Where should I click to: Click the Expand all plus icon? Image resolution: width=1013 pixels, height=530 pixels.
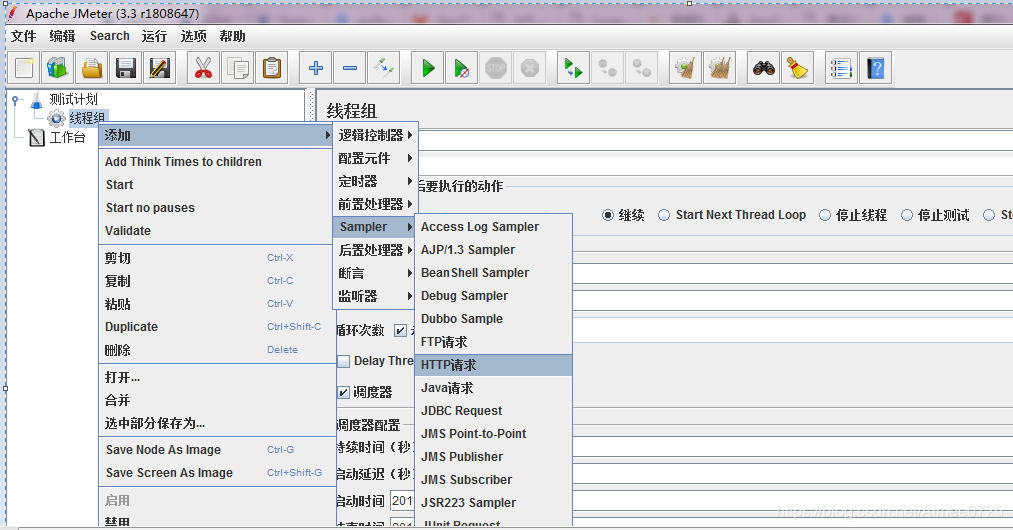point(316,68)
